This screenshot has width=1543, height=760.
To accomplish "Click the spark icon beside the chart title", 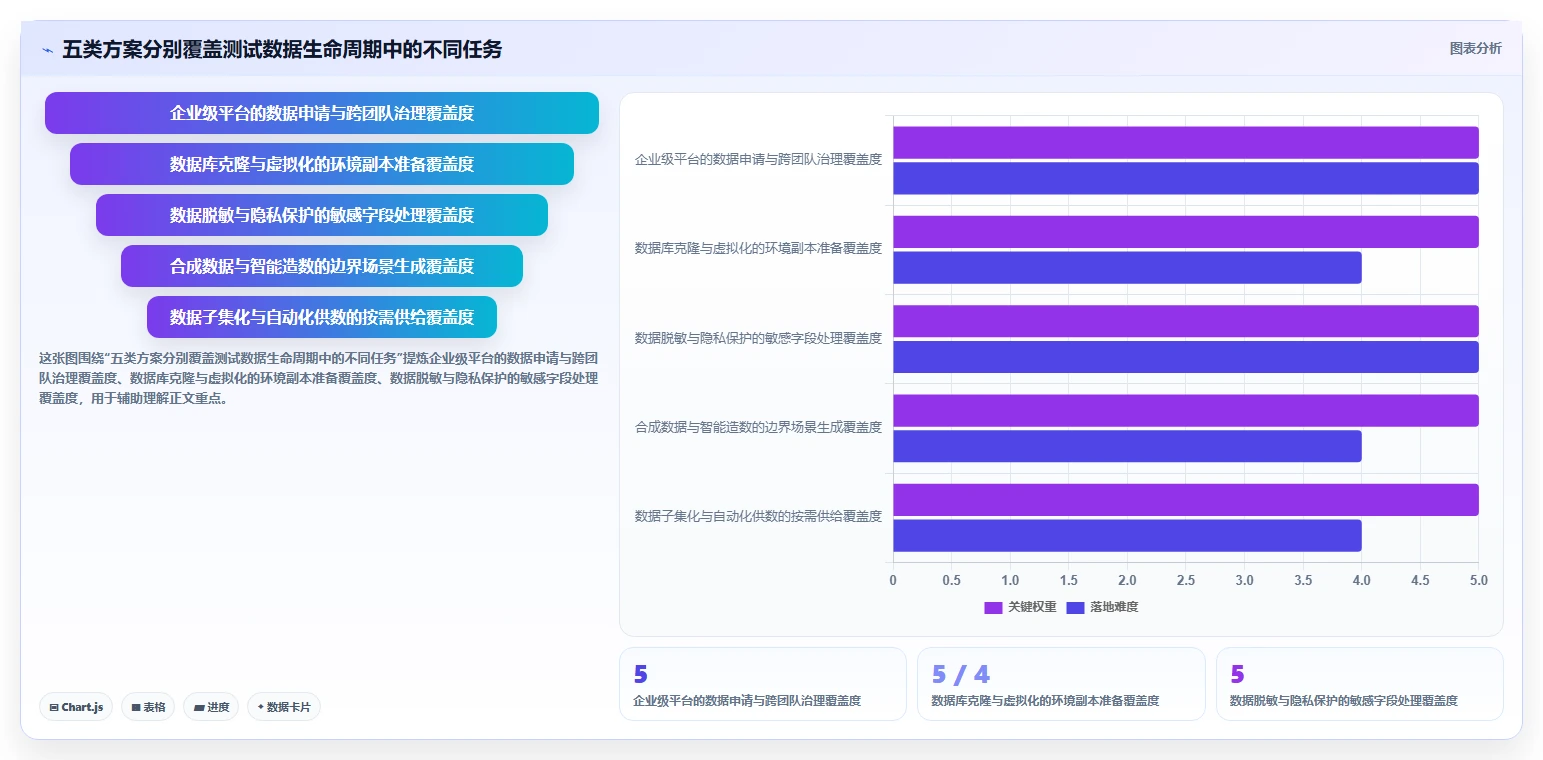I will [x=47, y=50].
